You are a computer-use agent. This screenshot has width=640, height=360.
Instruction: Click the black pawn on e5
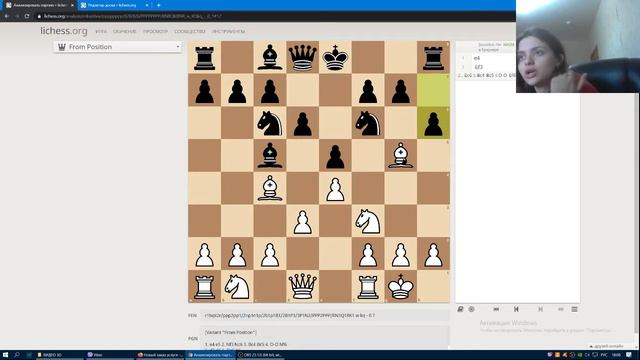[x=335, y=156]
